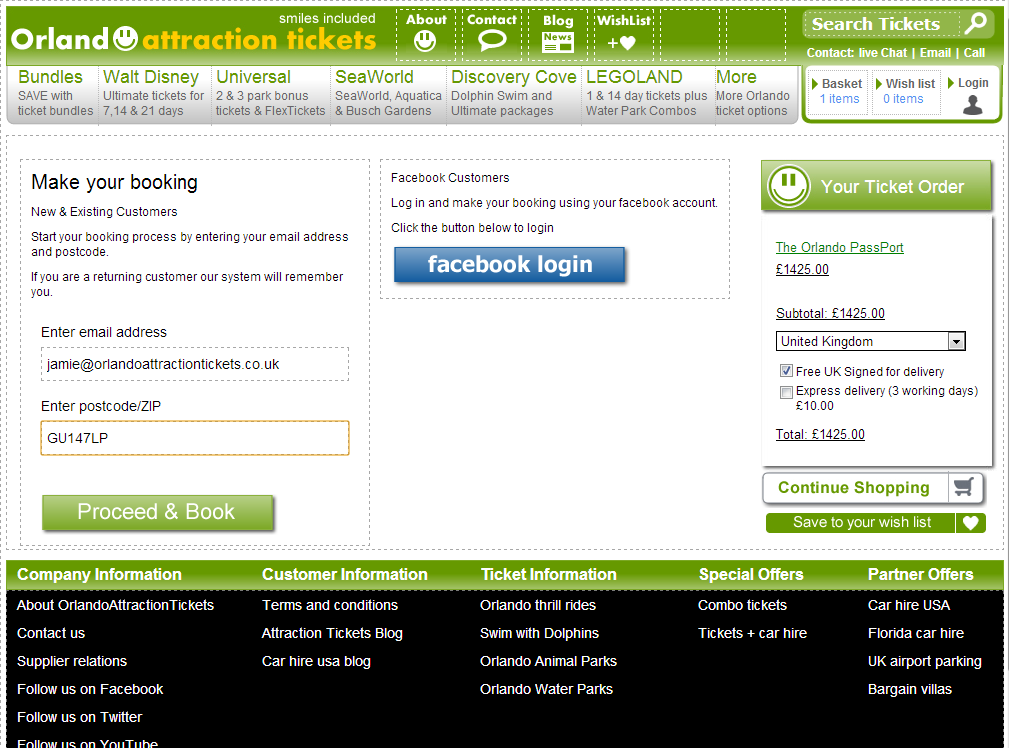The height and width of the screenshot is (748, 1009).
Task: Click the search magnifying glass icon
Action: [x=975, y=23]
